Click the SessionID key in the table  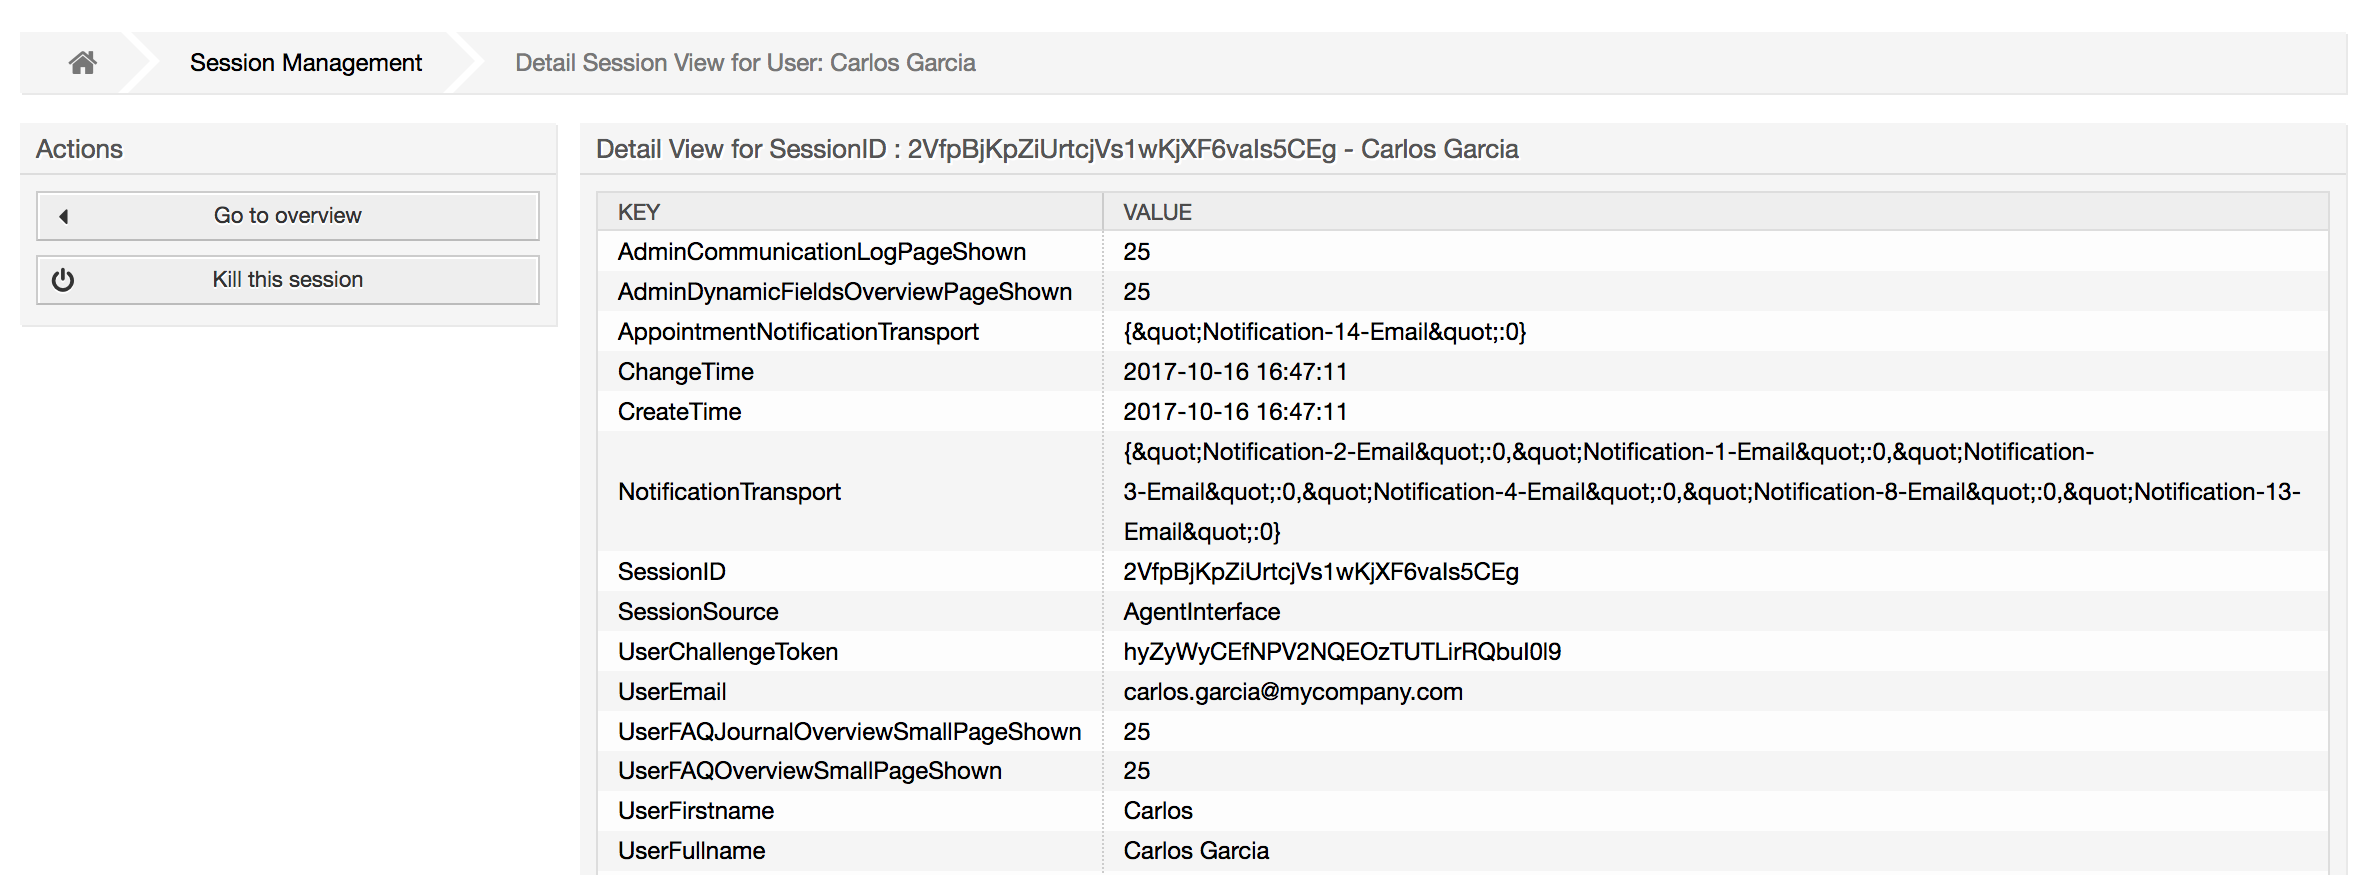coord(671,571)
